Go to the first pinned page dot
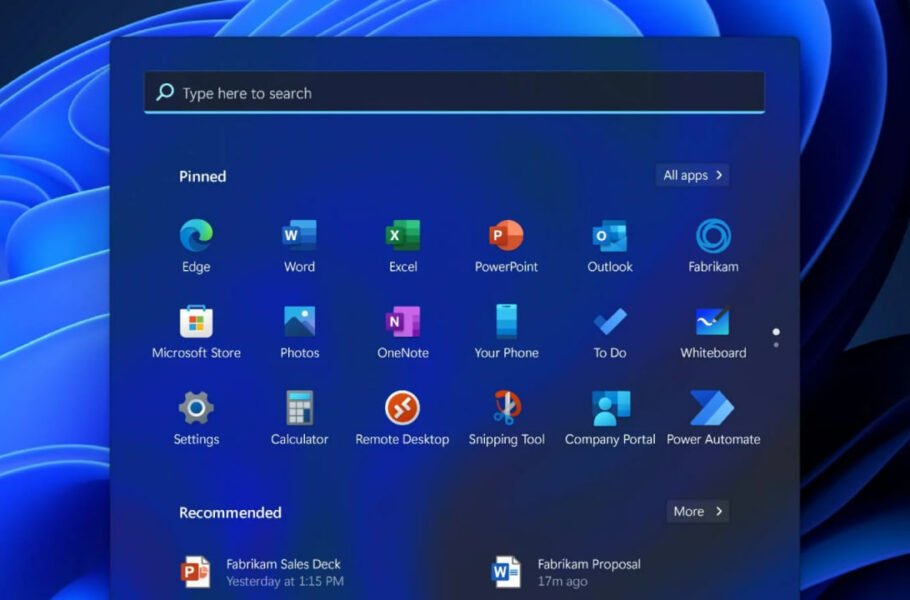This screenshot has width=910, height=600. (776, 332)
